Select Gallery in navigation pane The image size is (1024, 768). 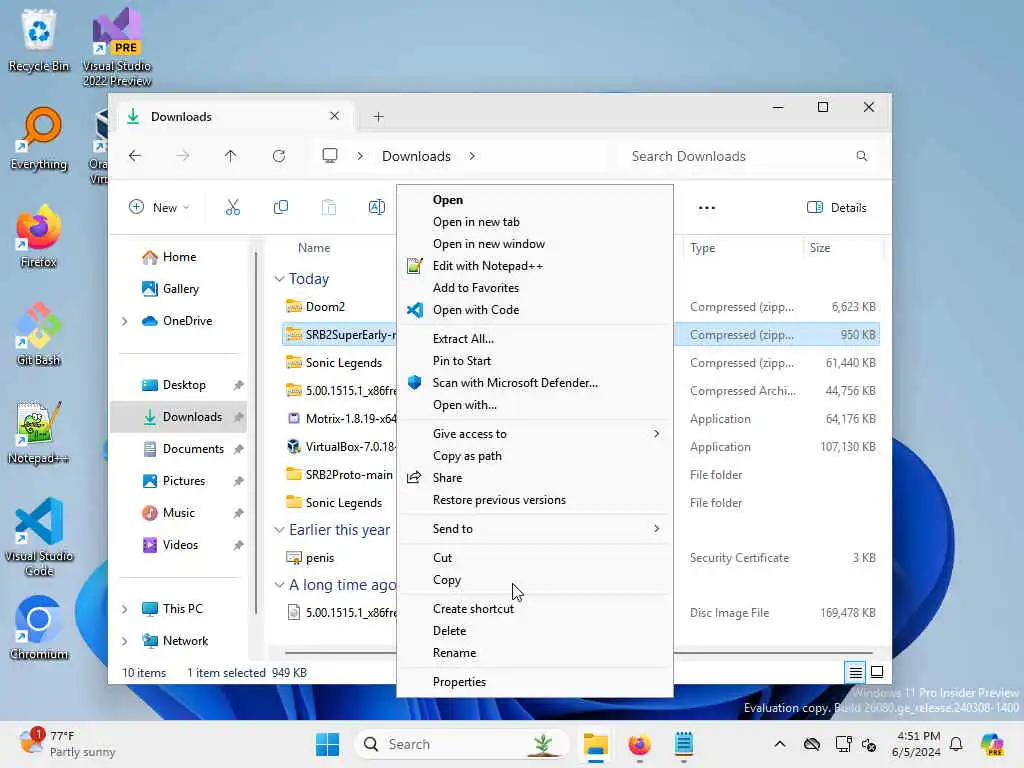[x=180, y=289]
